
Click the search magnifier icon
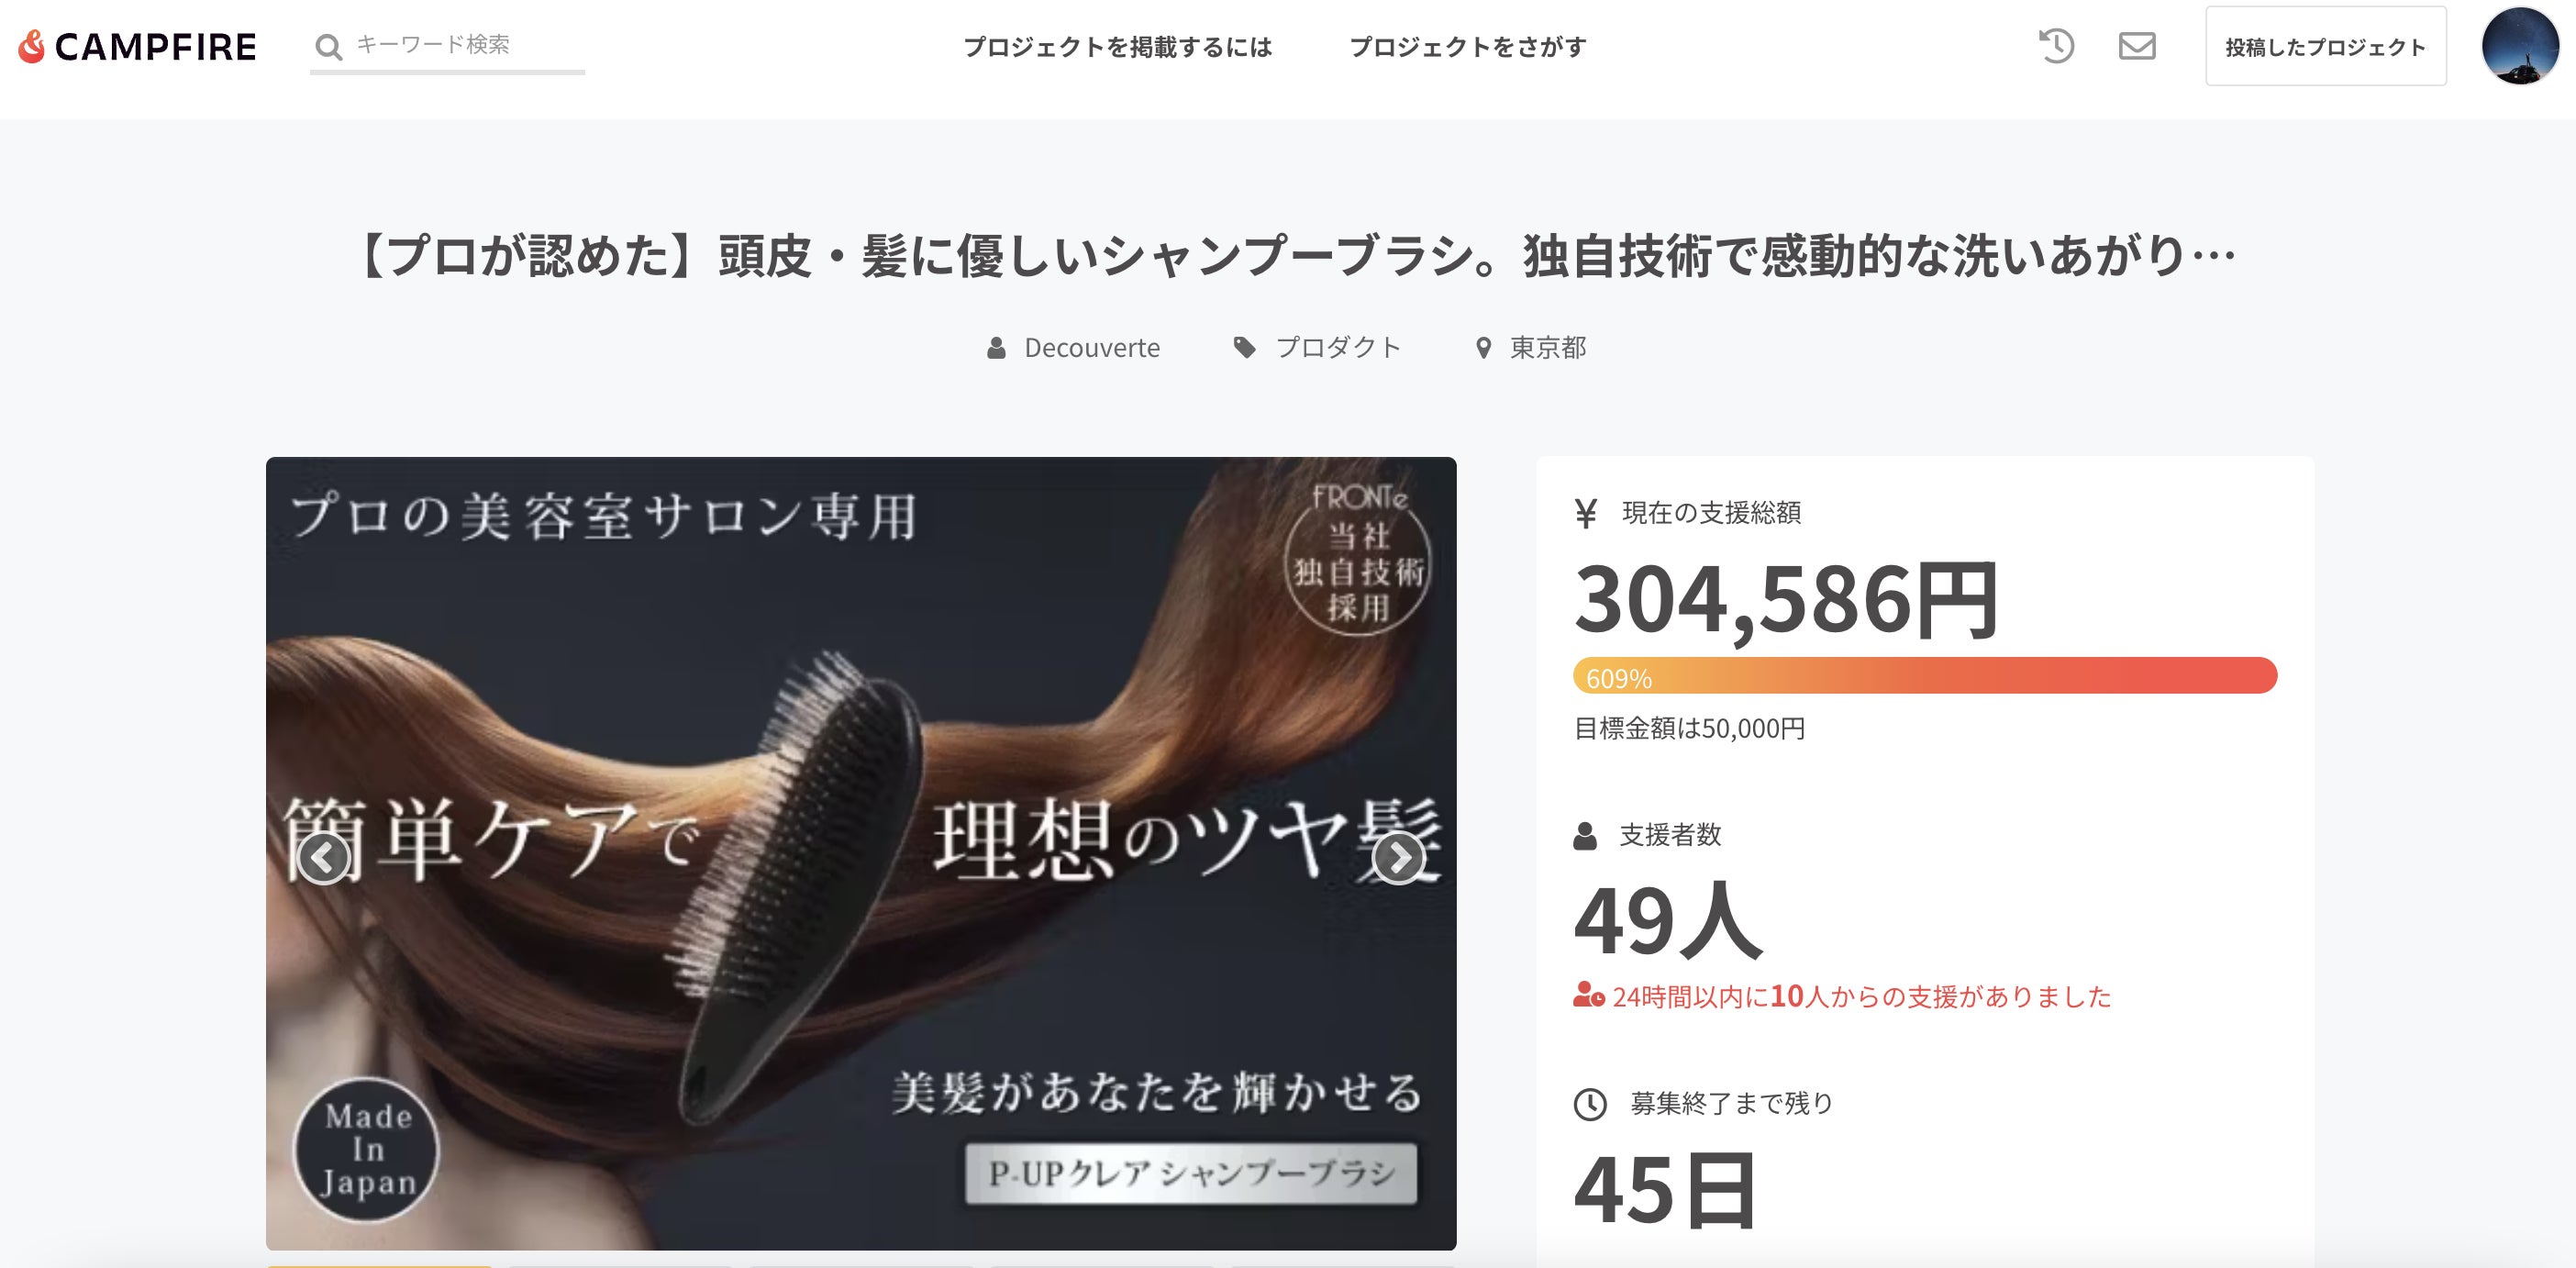328,47
